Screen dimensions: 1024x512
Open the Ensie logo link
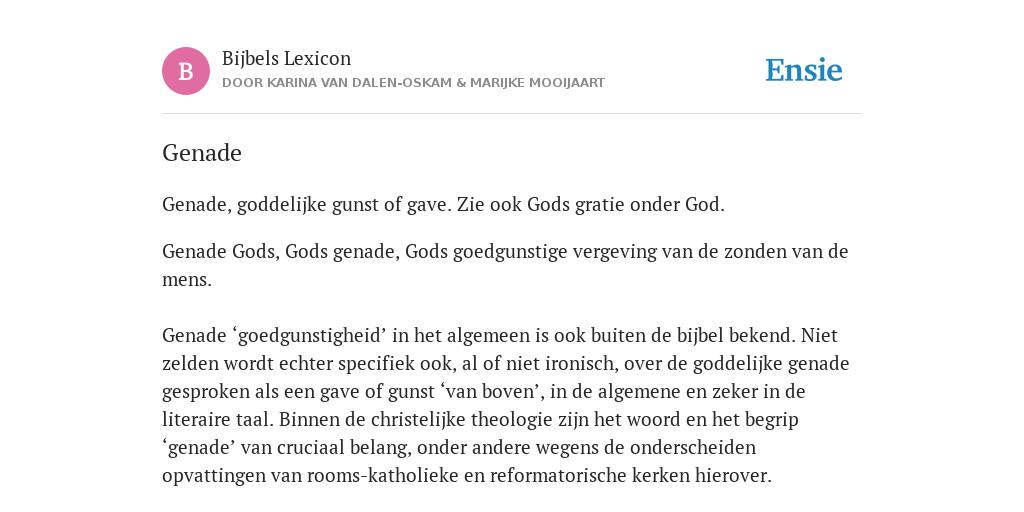tap(804, 71)
